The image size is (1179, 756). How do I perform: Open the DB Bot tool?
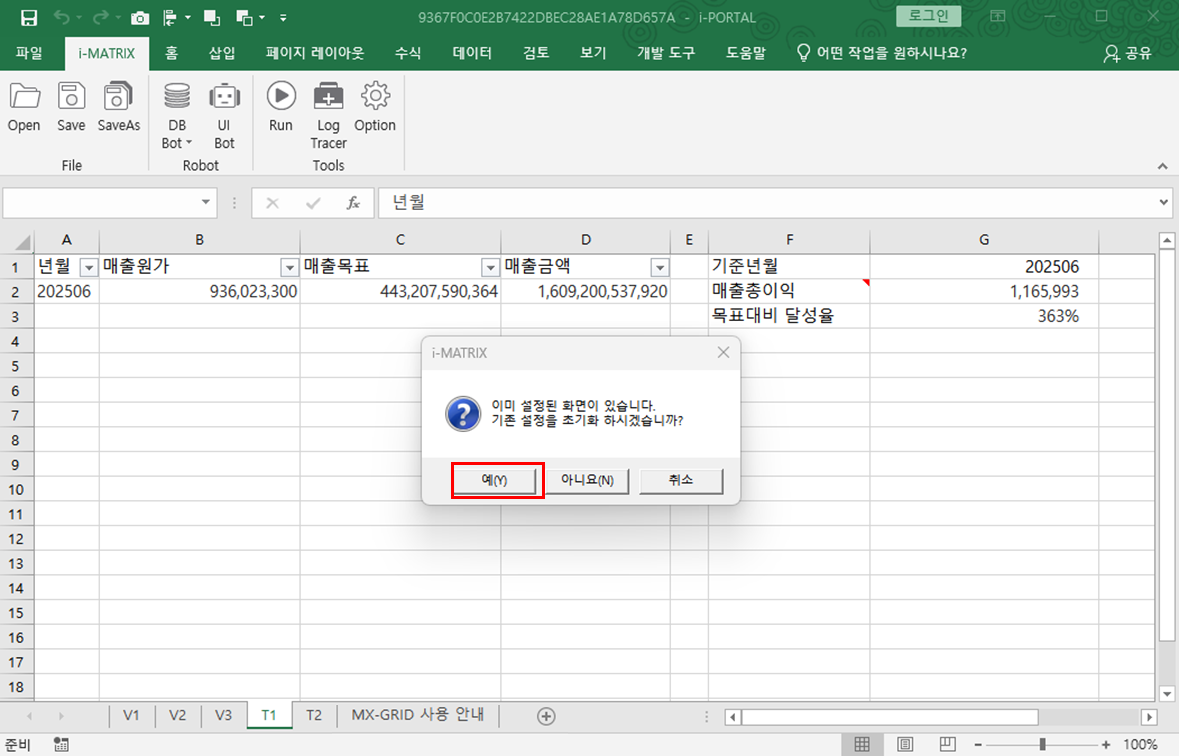pyautogui.click(x=177, y=97)
